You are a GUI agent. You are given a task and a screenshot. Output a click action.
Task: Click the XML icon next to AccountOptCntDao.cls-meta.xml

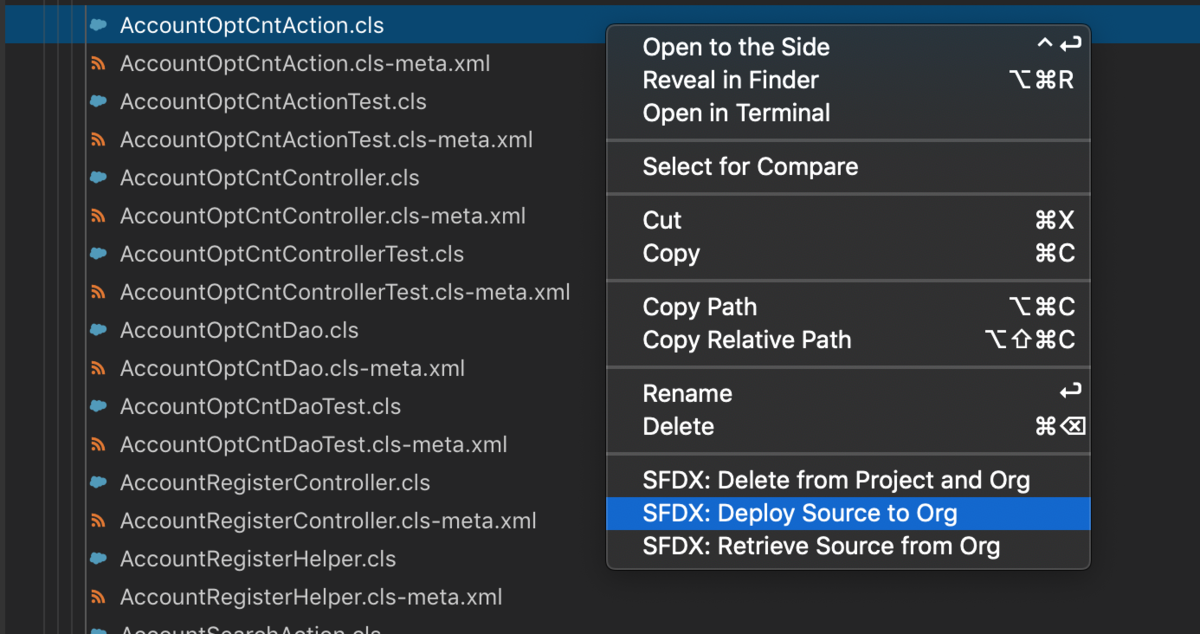(x=98, y=367)
